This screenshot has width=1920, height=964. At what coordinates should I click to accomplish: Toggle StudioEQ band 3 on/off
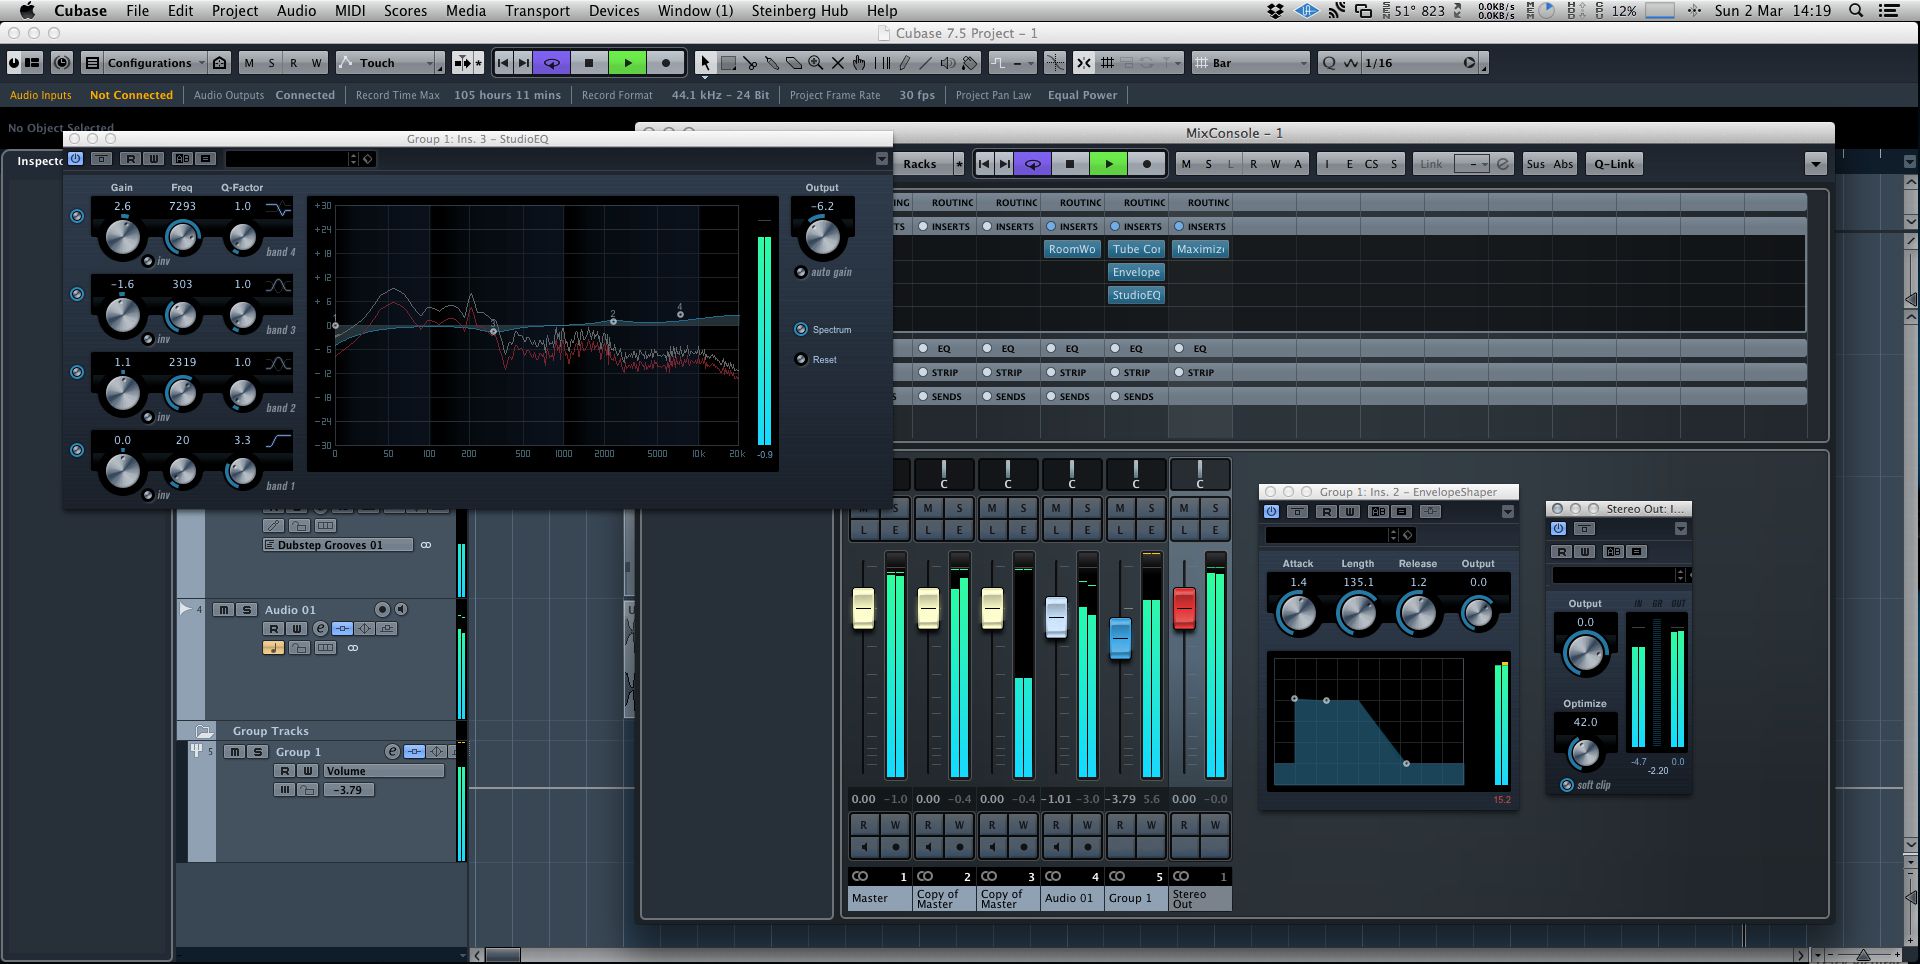[x=77, y=294]
